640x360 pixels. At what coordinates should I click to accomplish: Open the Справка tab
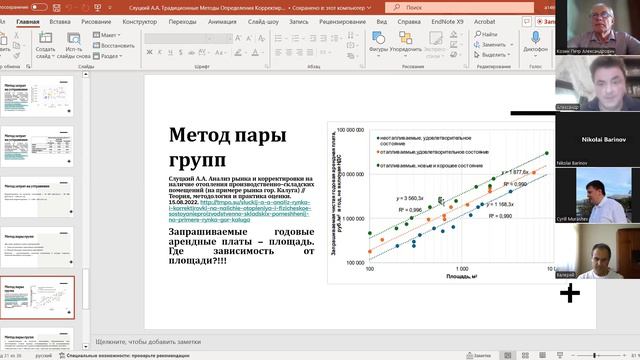409,22
